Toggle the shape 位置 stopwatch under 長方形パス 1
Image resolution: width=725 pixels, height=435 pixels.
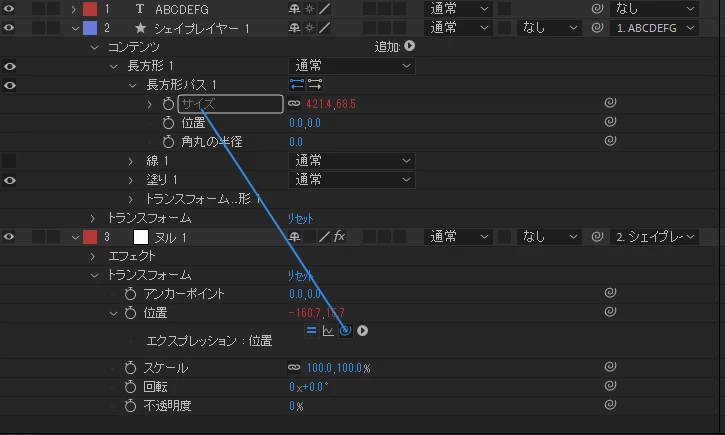(x=168, y=123)
